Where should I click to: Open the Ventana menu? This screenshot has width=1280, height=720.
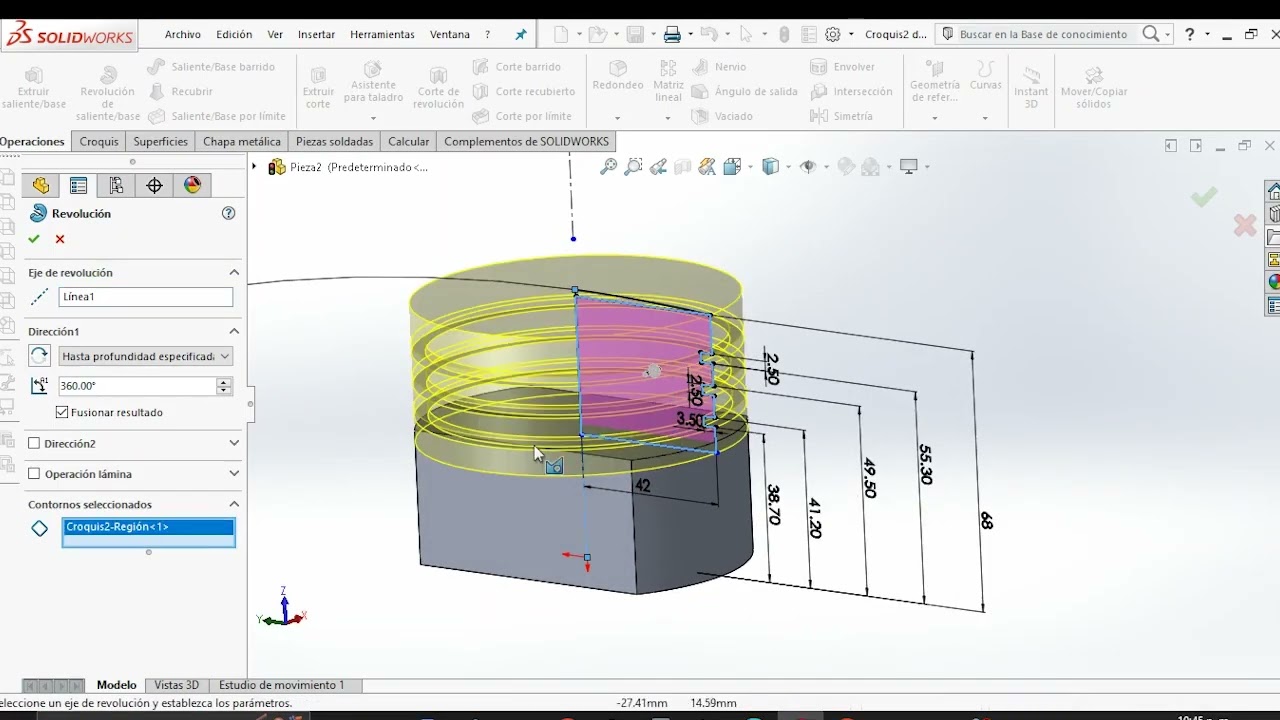(x=449, y=34)
